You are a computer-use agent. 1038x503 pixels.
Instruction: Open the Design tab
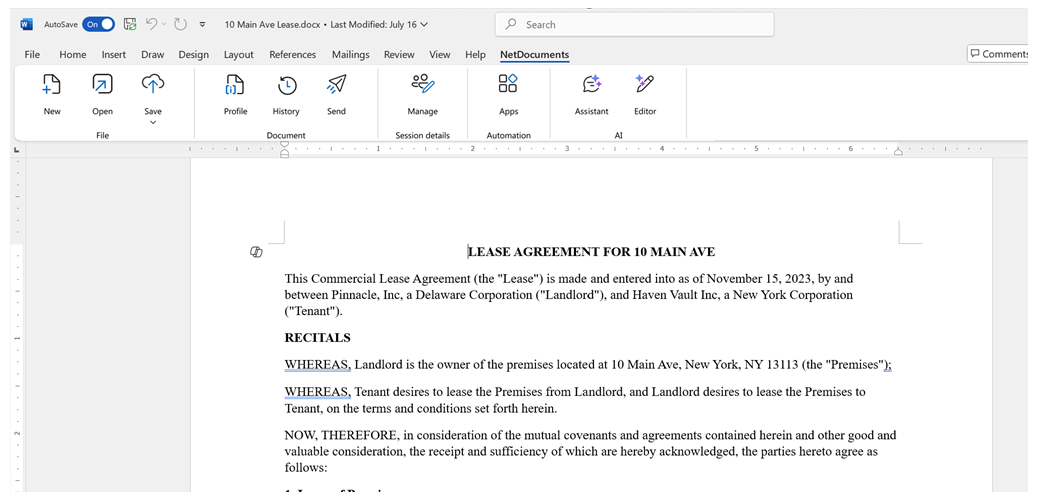point(193,55)
